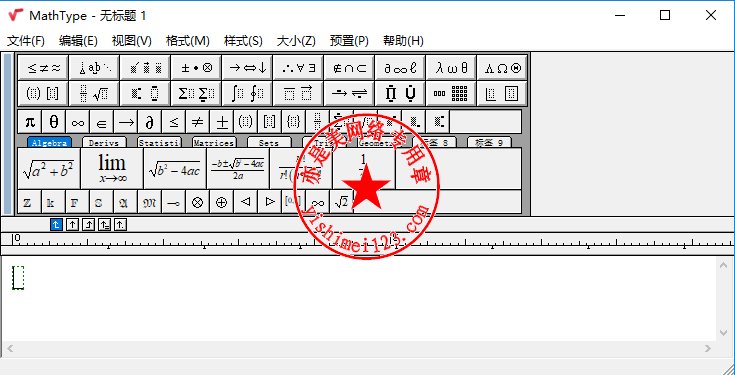Insert blackboard-bold k symbol

(54, 202)
